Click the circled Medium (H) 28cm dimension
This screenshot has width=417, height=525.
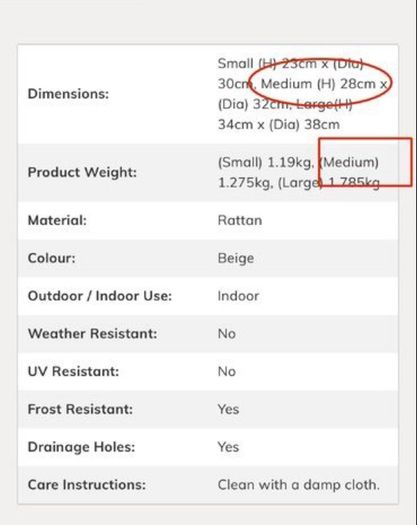[x=318, y=84]
